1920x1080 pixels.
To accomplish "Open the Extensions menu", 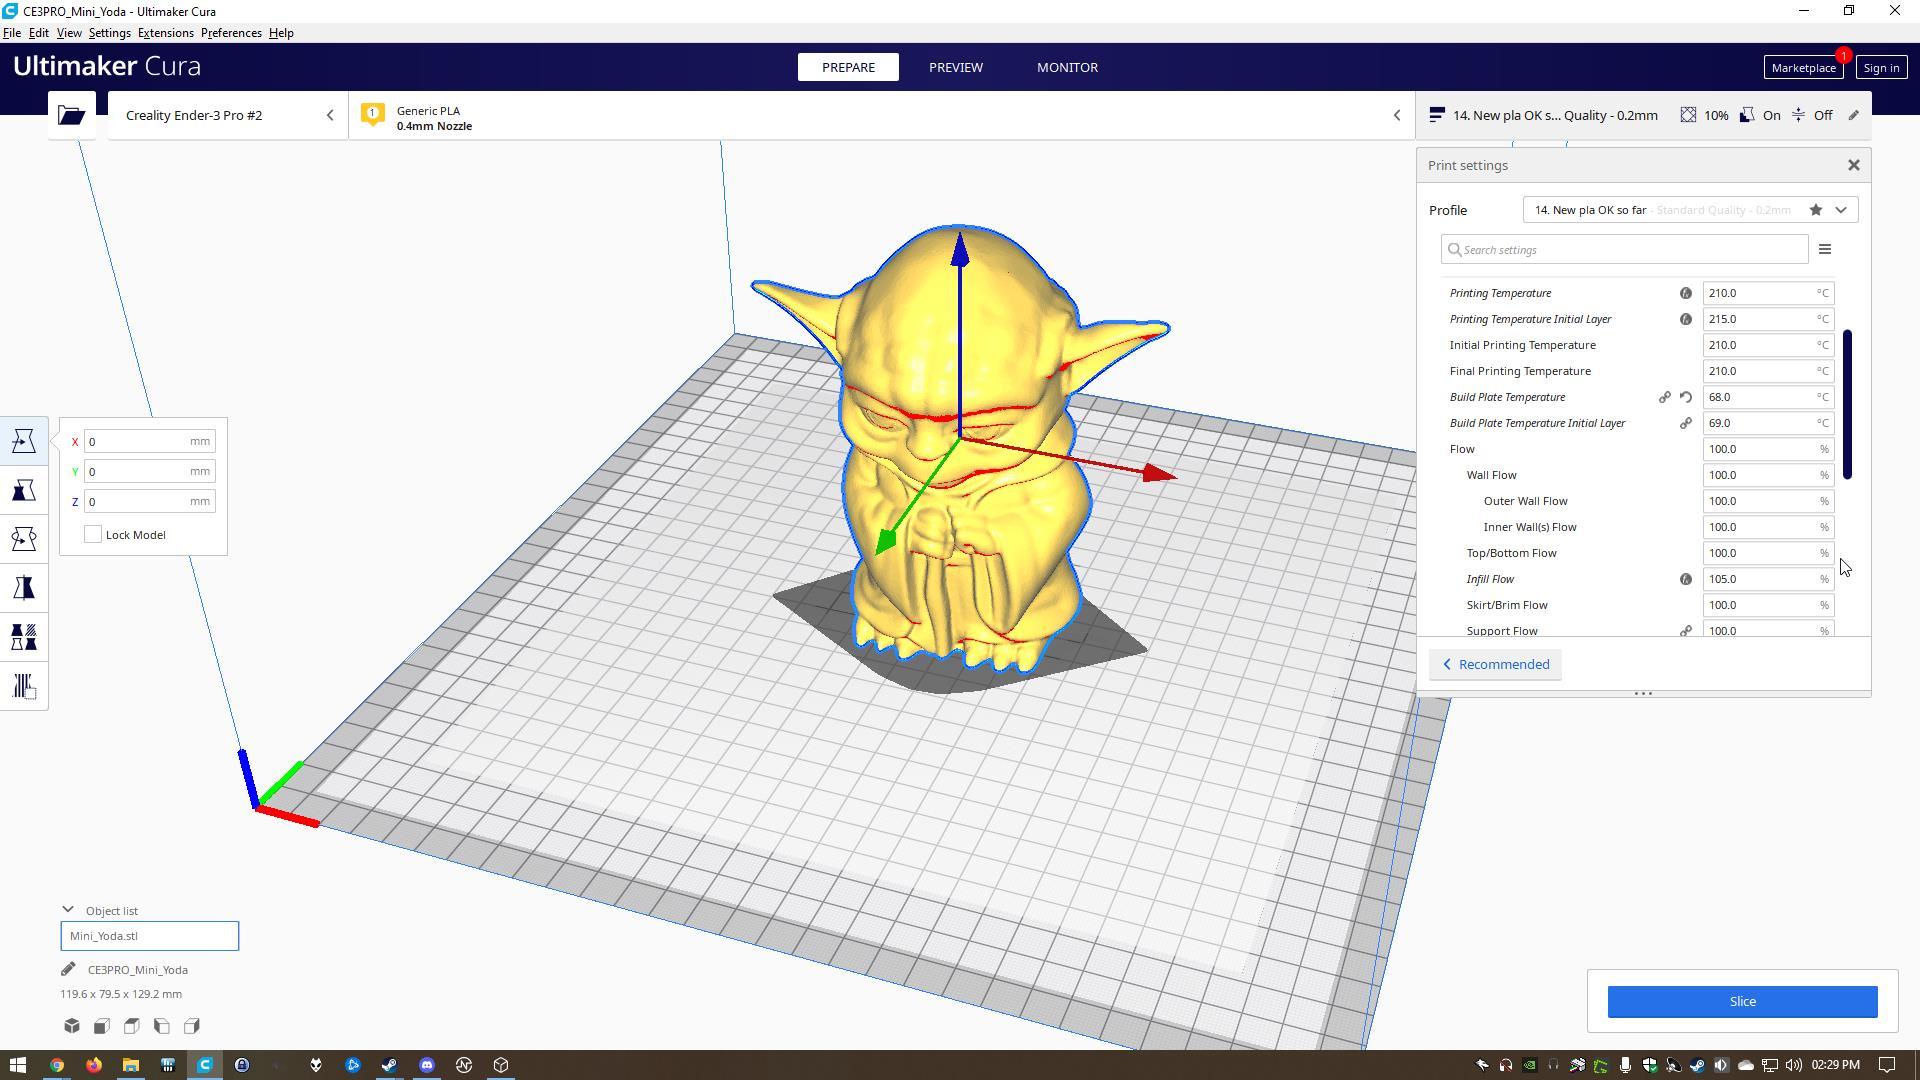I will click(165, 33).
